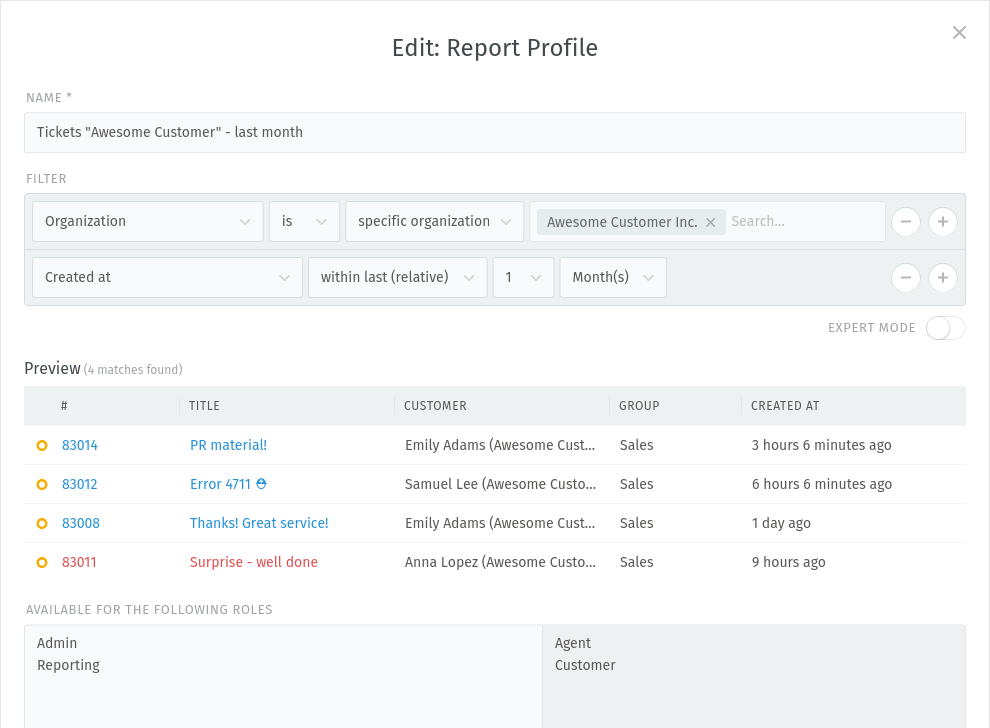The image size is (990, 728).
Task: Click escalated state icon of ticket 83011
Action: point(42,563)
